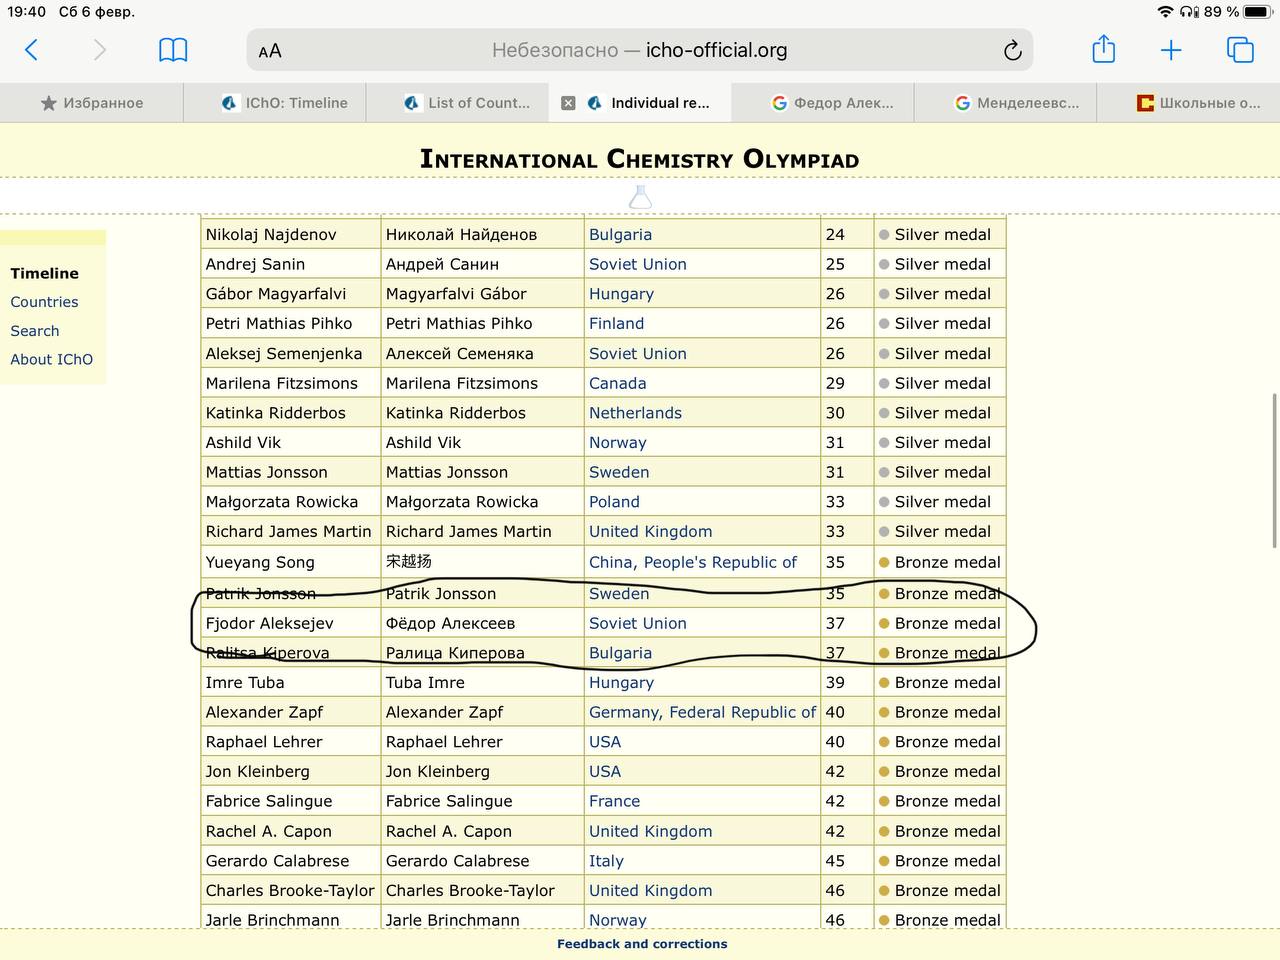
Task: Close the Individual results tab
Action: [568, 103]
